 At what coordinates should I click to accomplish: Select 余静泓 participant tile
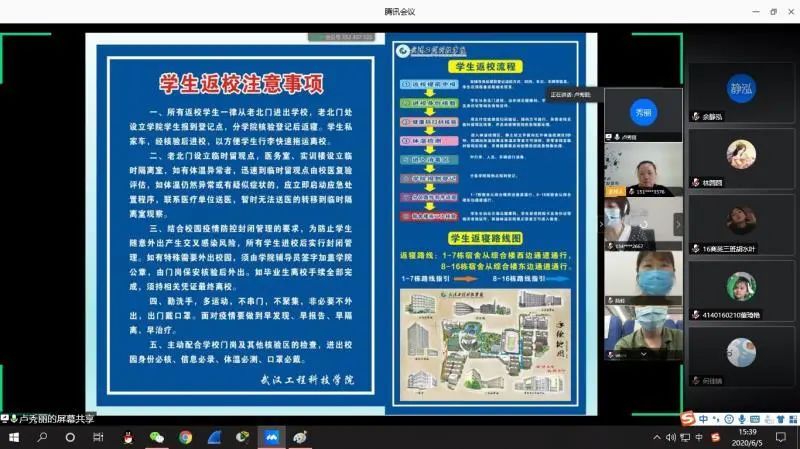740,93
